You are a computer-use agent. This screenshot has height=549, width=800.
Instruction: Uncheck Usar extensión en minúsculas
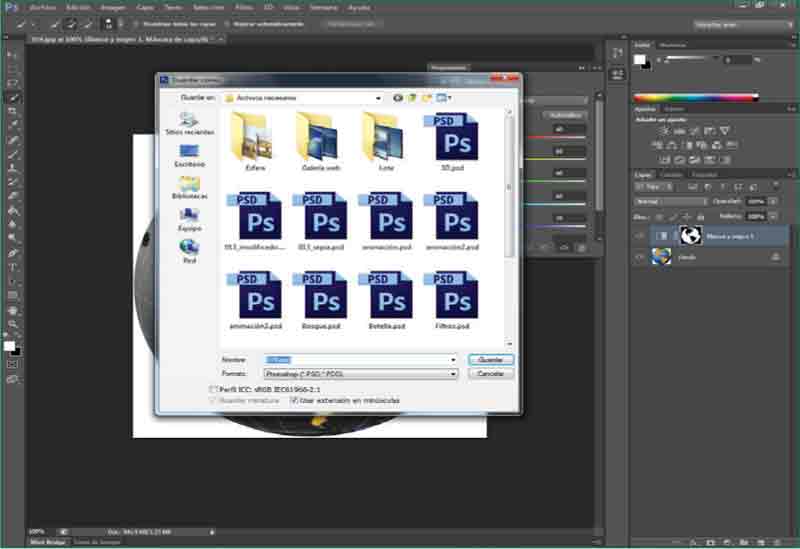click(294, 400)
